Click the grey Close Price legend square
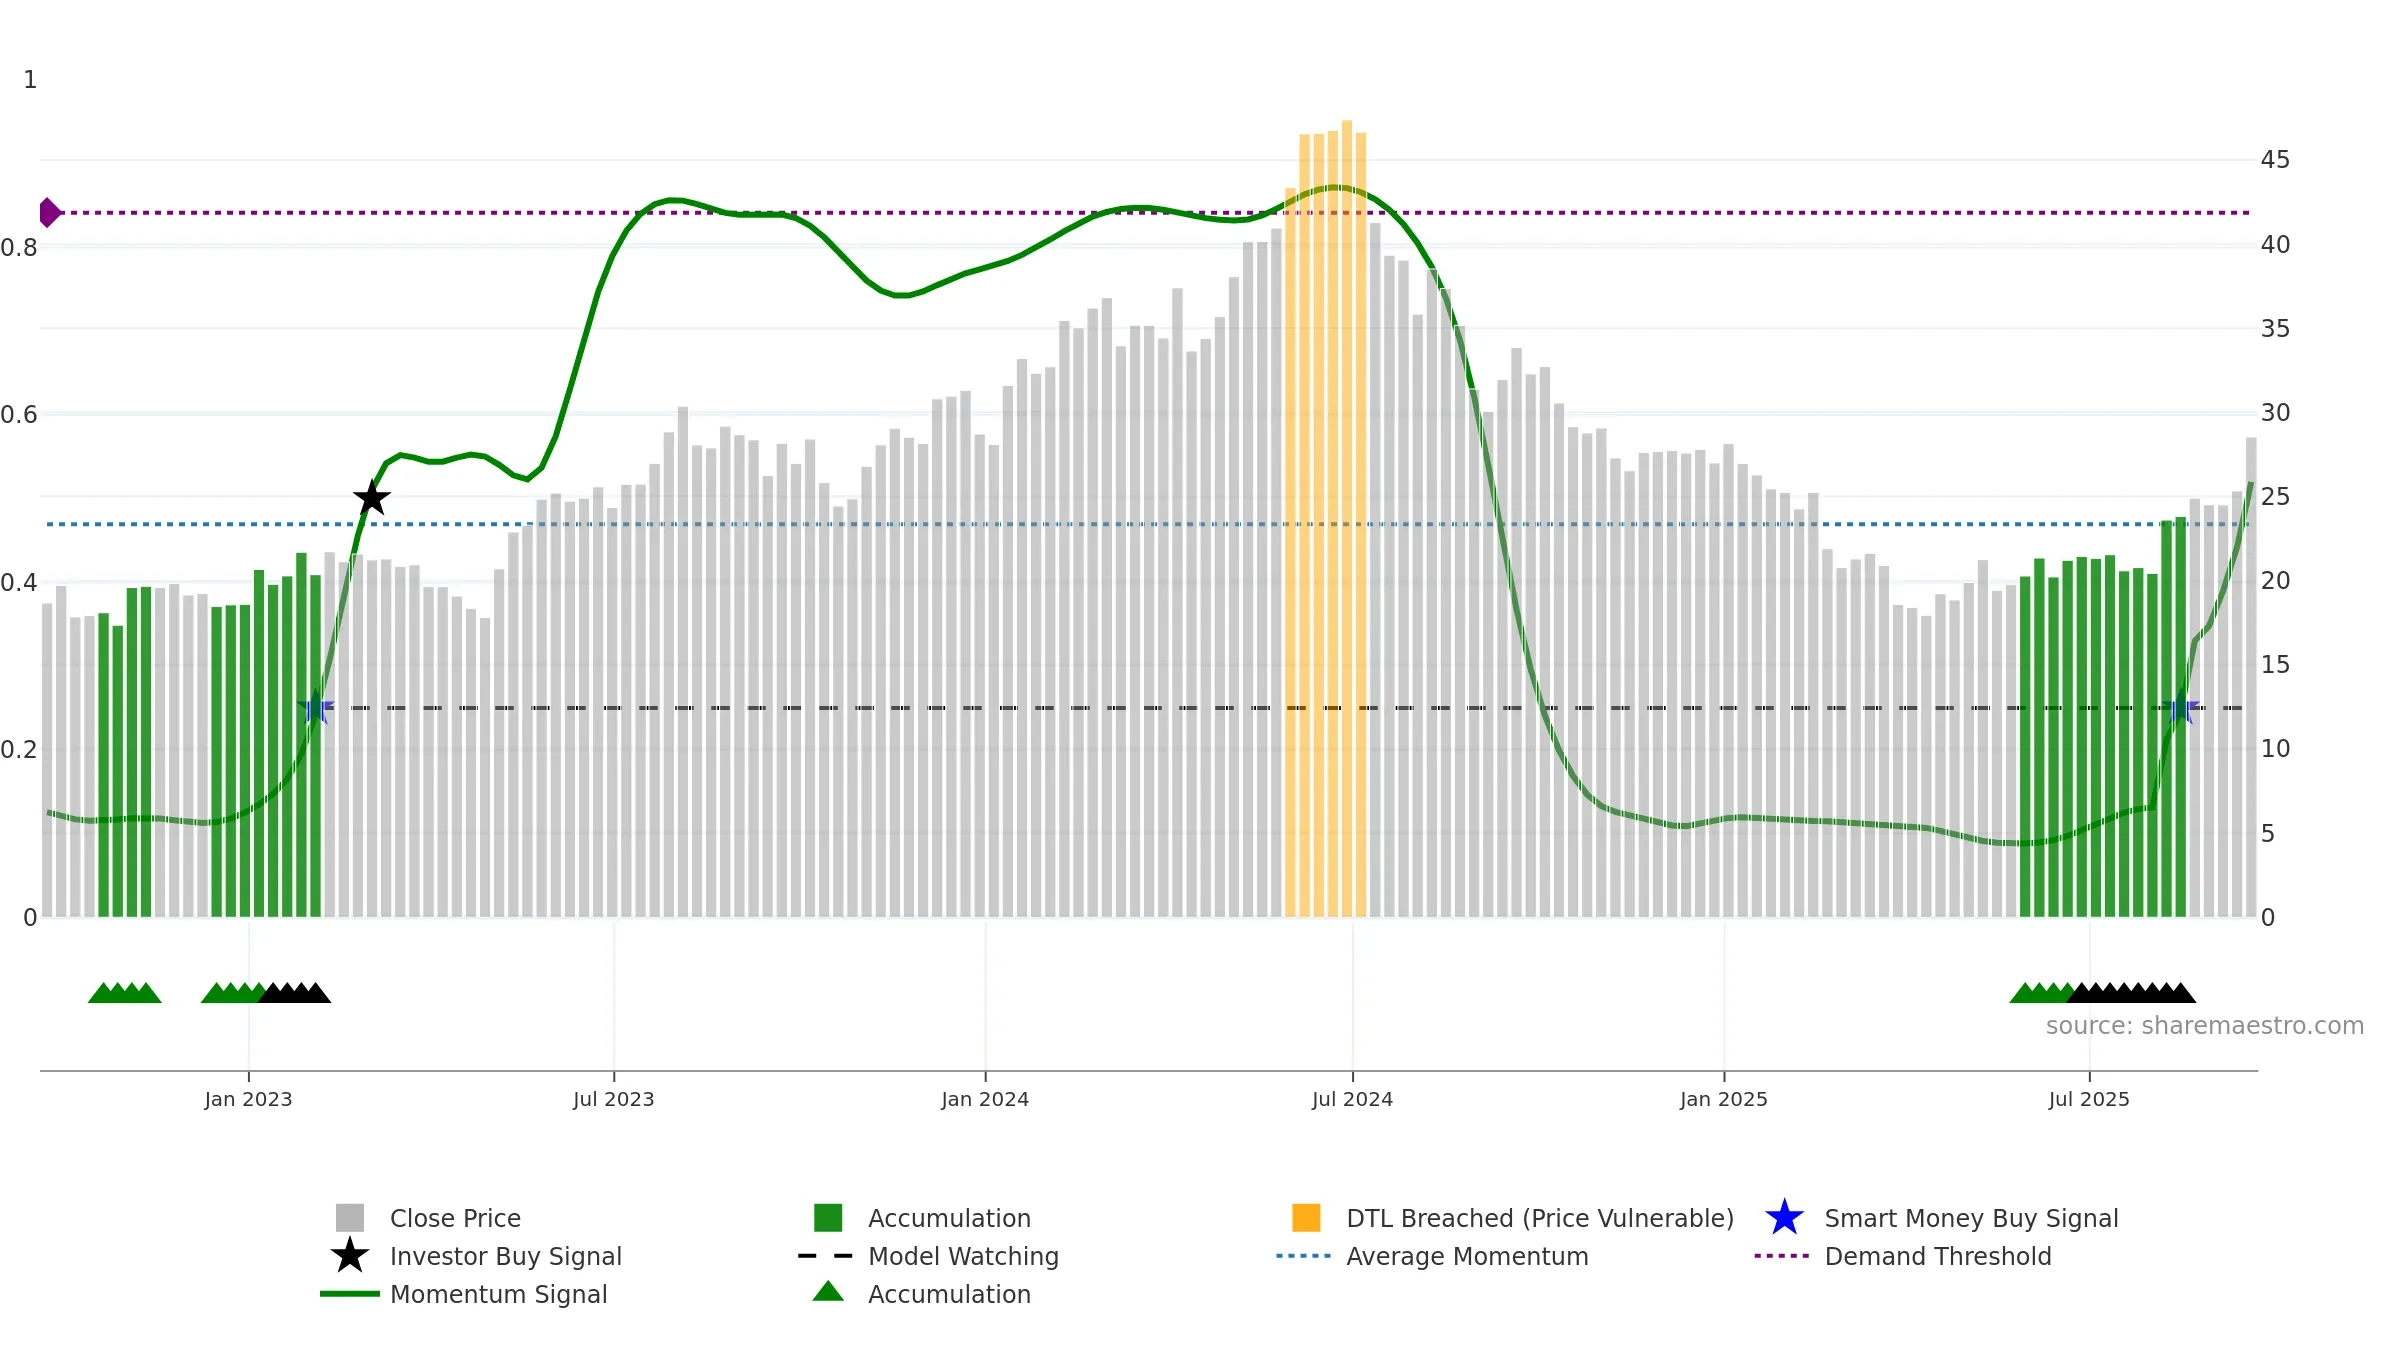The height and width of the screenshot is (1350, 2400). [x=350, y=1218]
